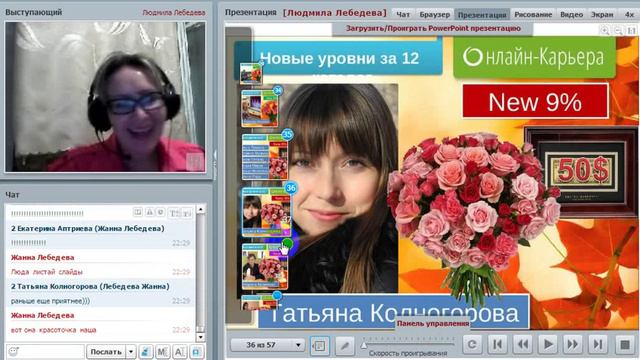The image size is (640, 360).
Task: Select the topmost small slide thumbnail
Action: [x=251, y=73]
